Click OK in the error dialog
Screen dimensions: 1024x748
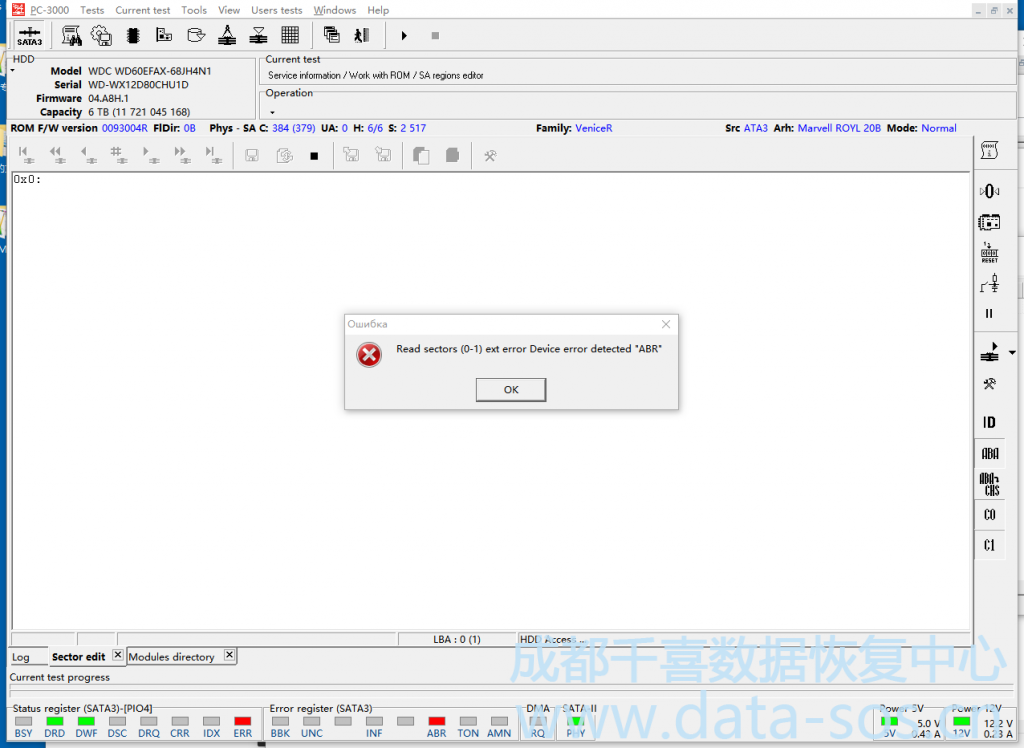pyautogui.click(x=511, y=389)
